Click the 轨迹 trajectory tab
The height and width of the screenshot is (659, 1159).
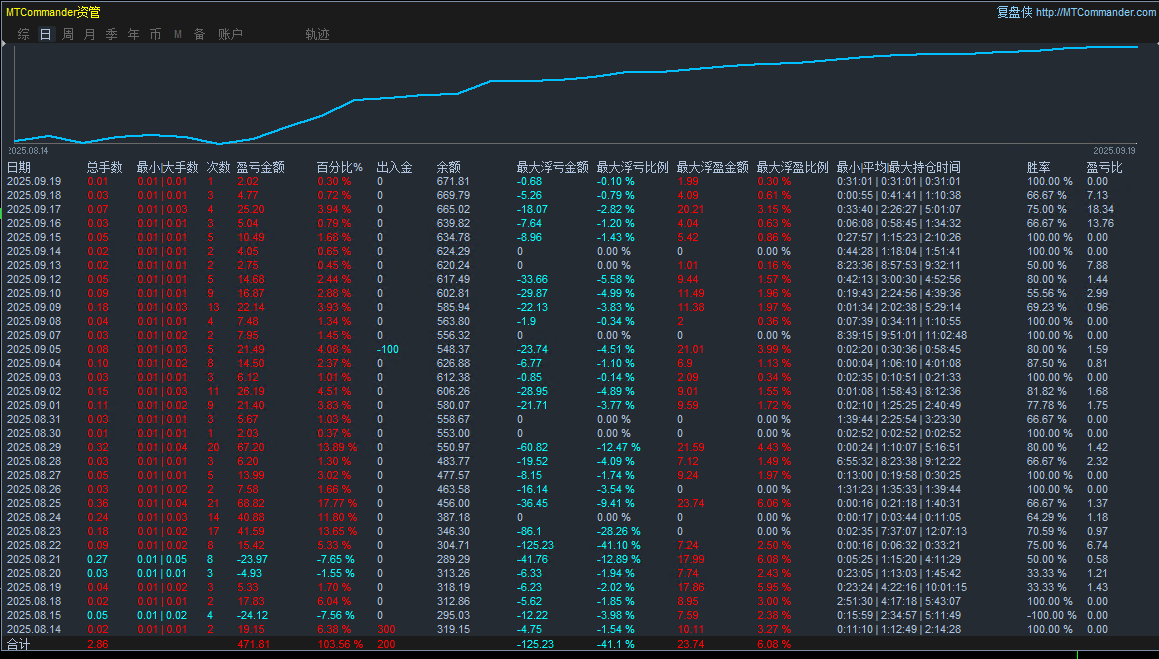click(x=317, y=34)
